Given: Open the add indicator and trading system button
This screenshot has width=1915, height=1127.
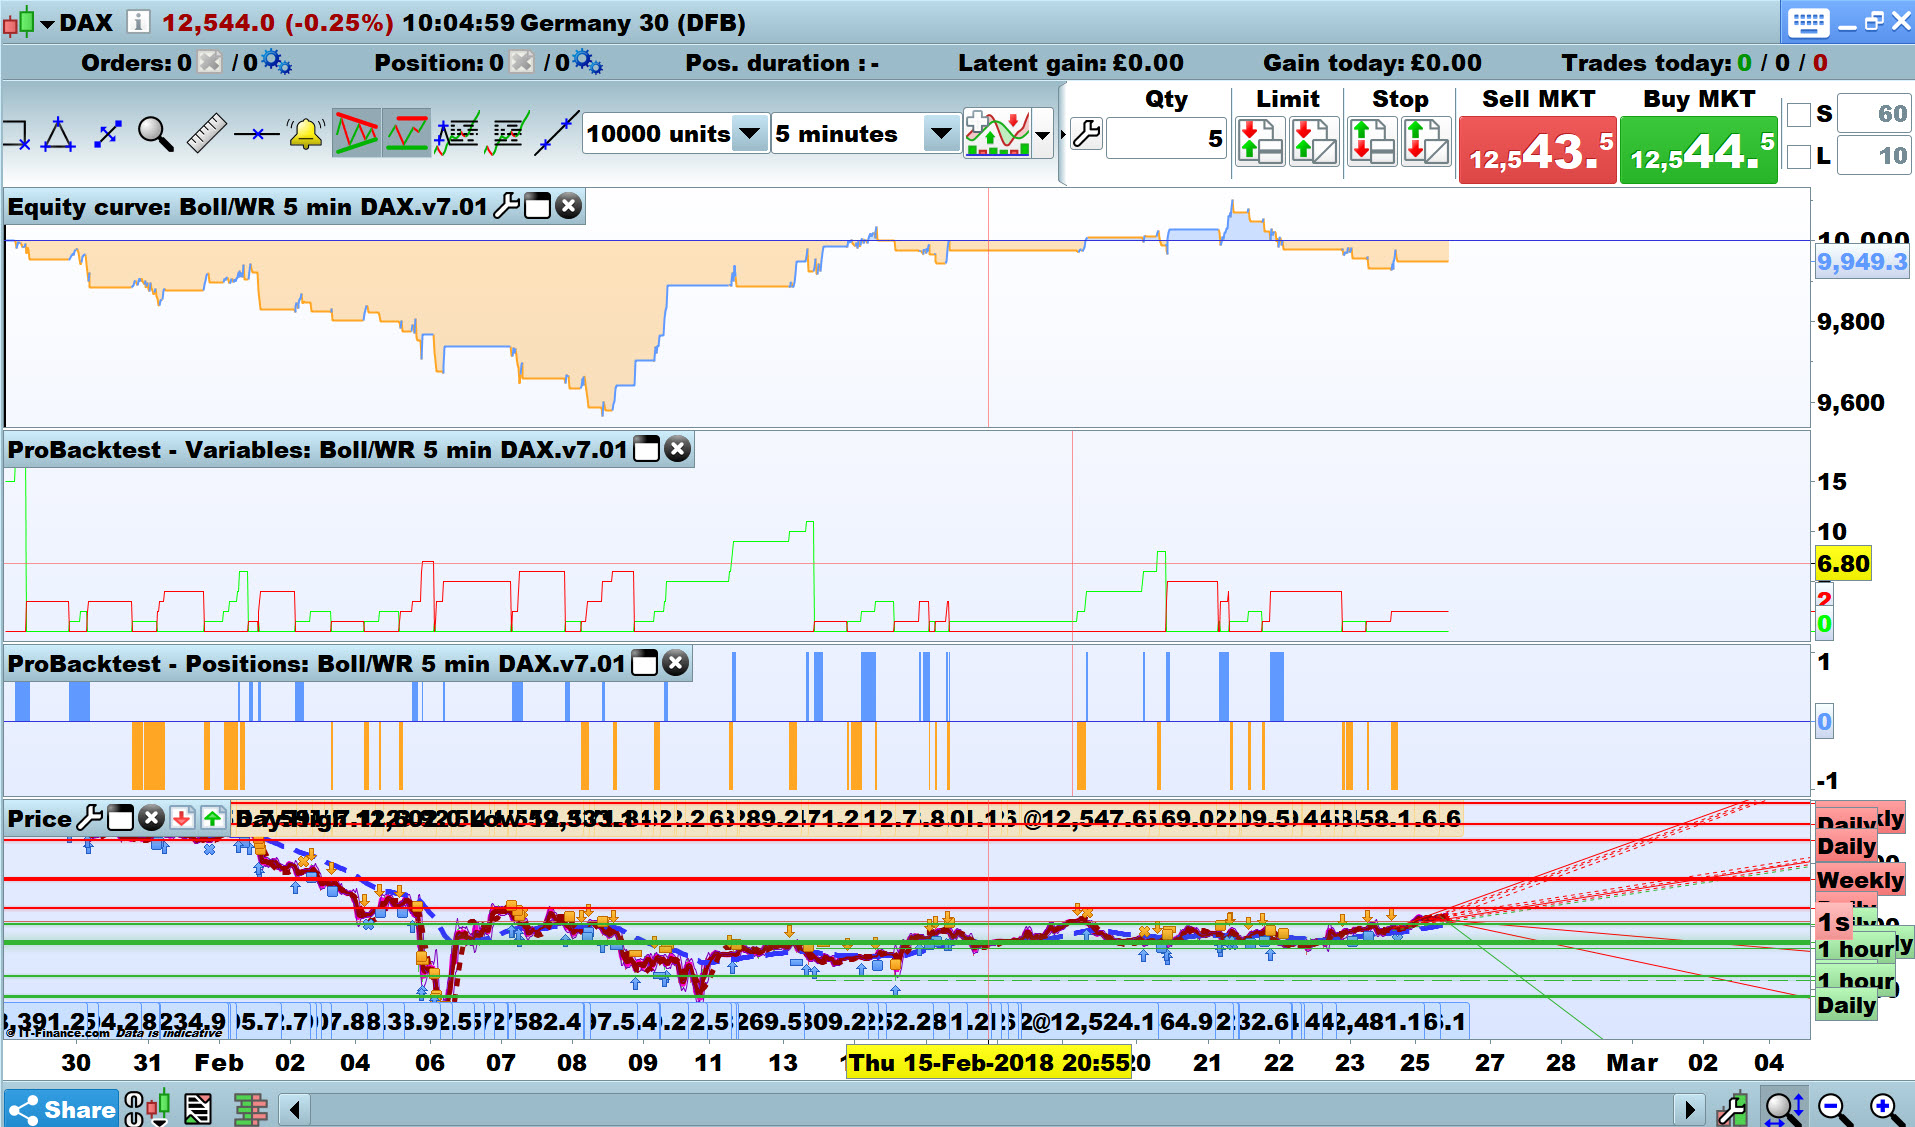Looking at the screenshot, I should (x=997, y=133).
